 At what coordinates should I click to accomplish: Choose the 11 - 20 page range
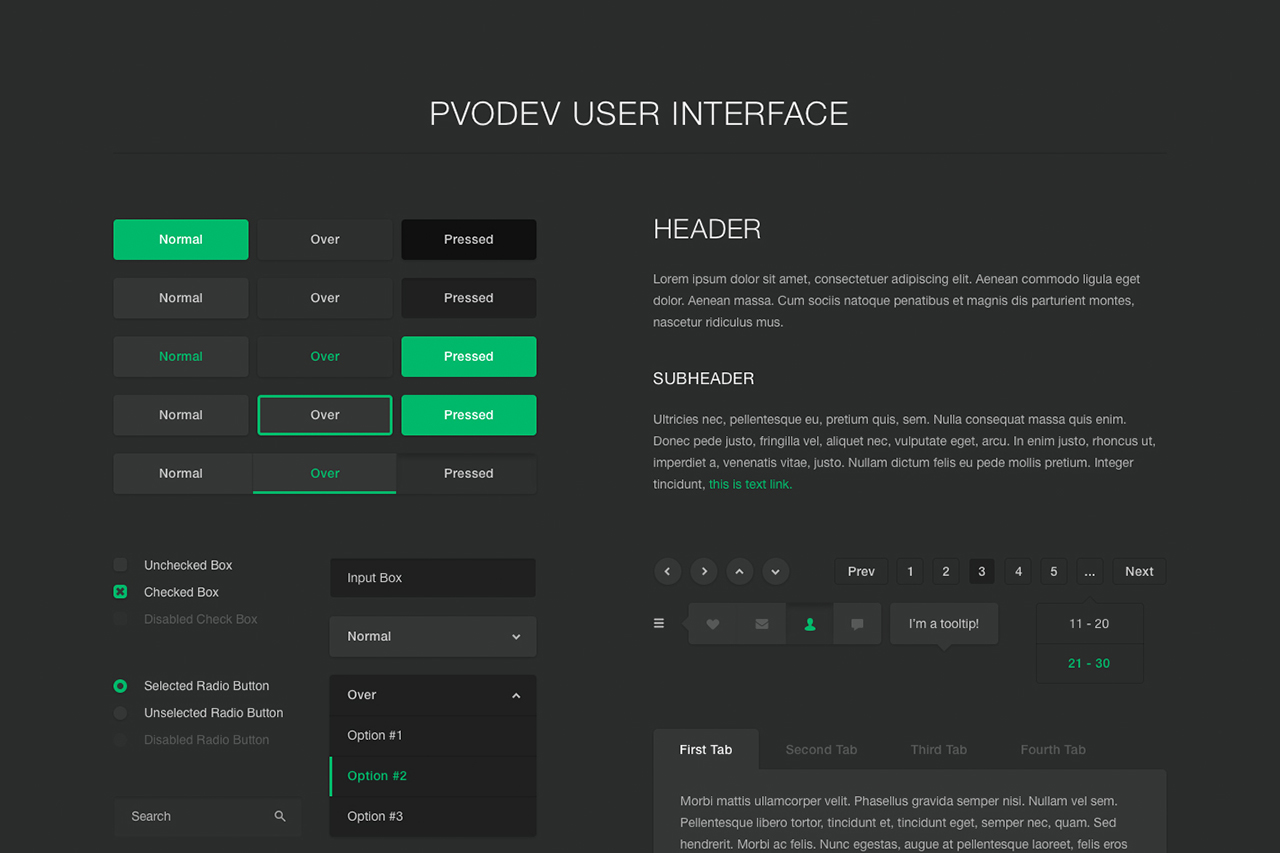tap(1089, 623)
